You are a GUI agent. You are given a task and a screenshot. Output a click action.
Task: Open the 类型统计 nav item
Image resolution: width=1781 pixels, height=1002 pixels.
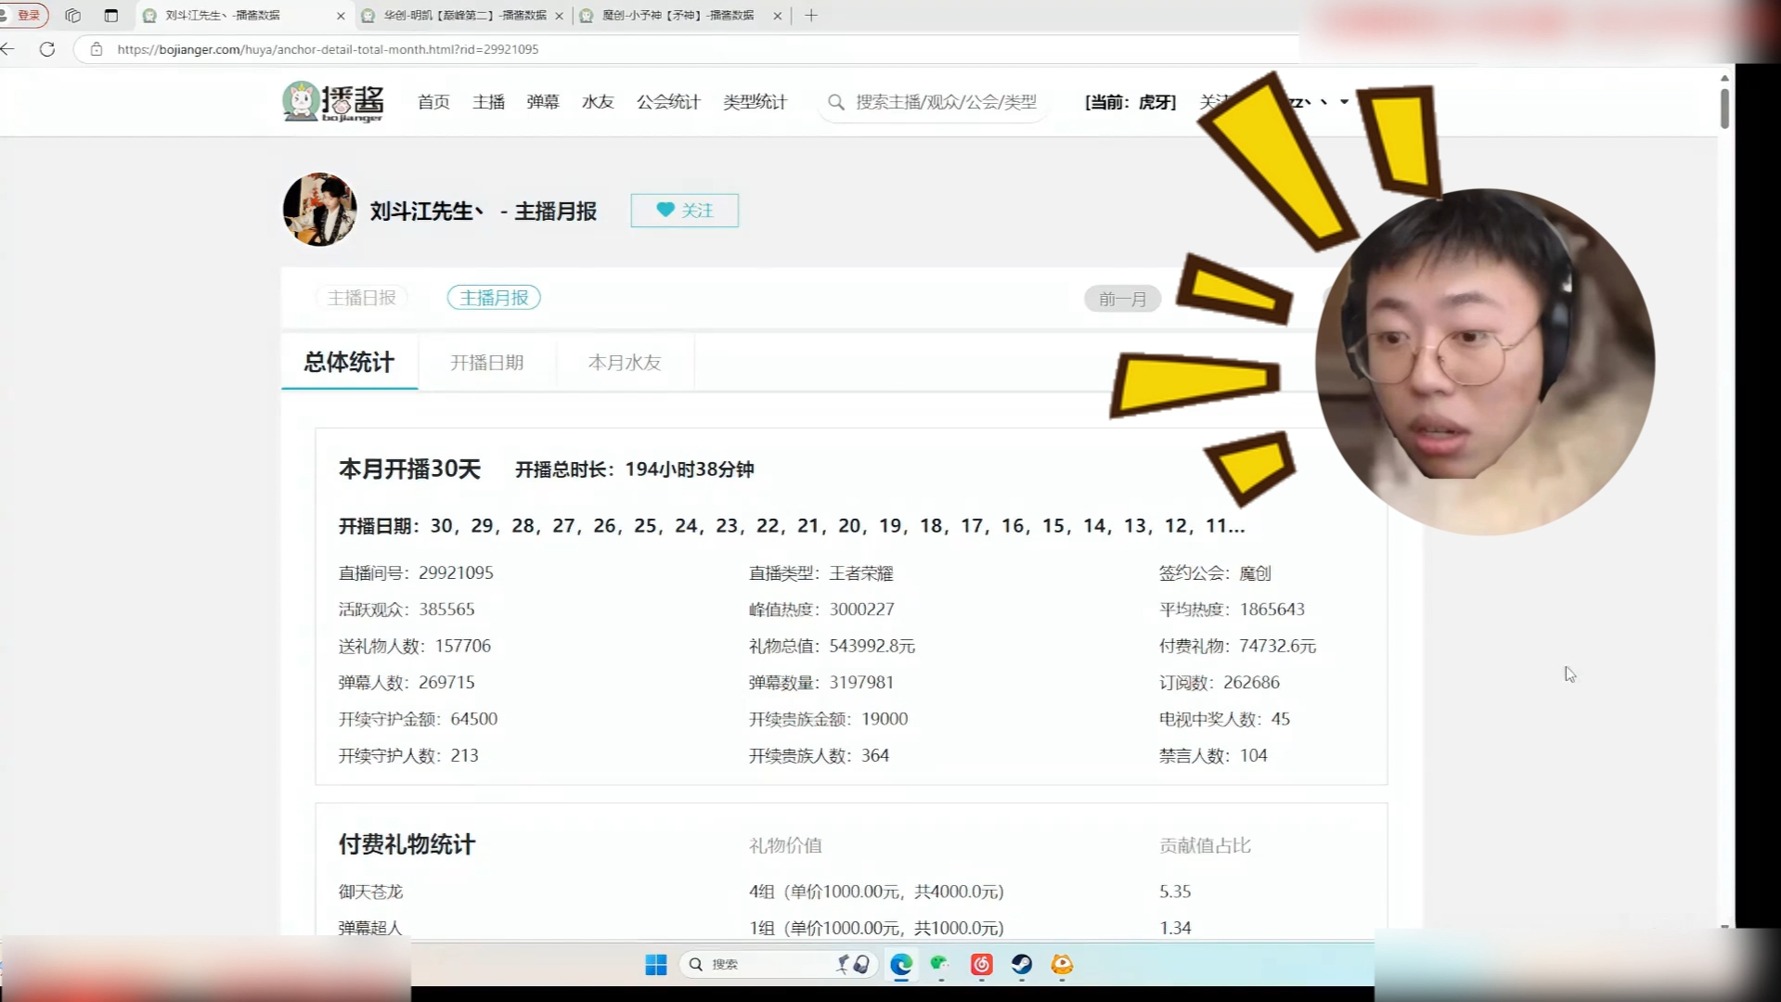click(x=755, y=102)
